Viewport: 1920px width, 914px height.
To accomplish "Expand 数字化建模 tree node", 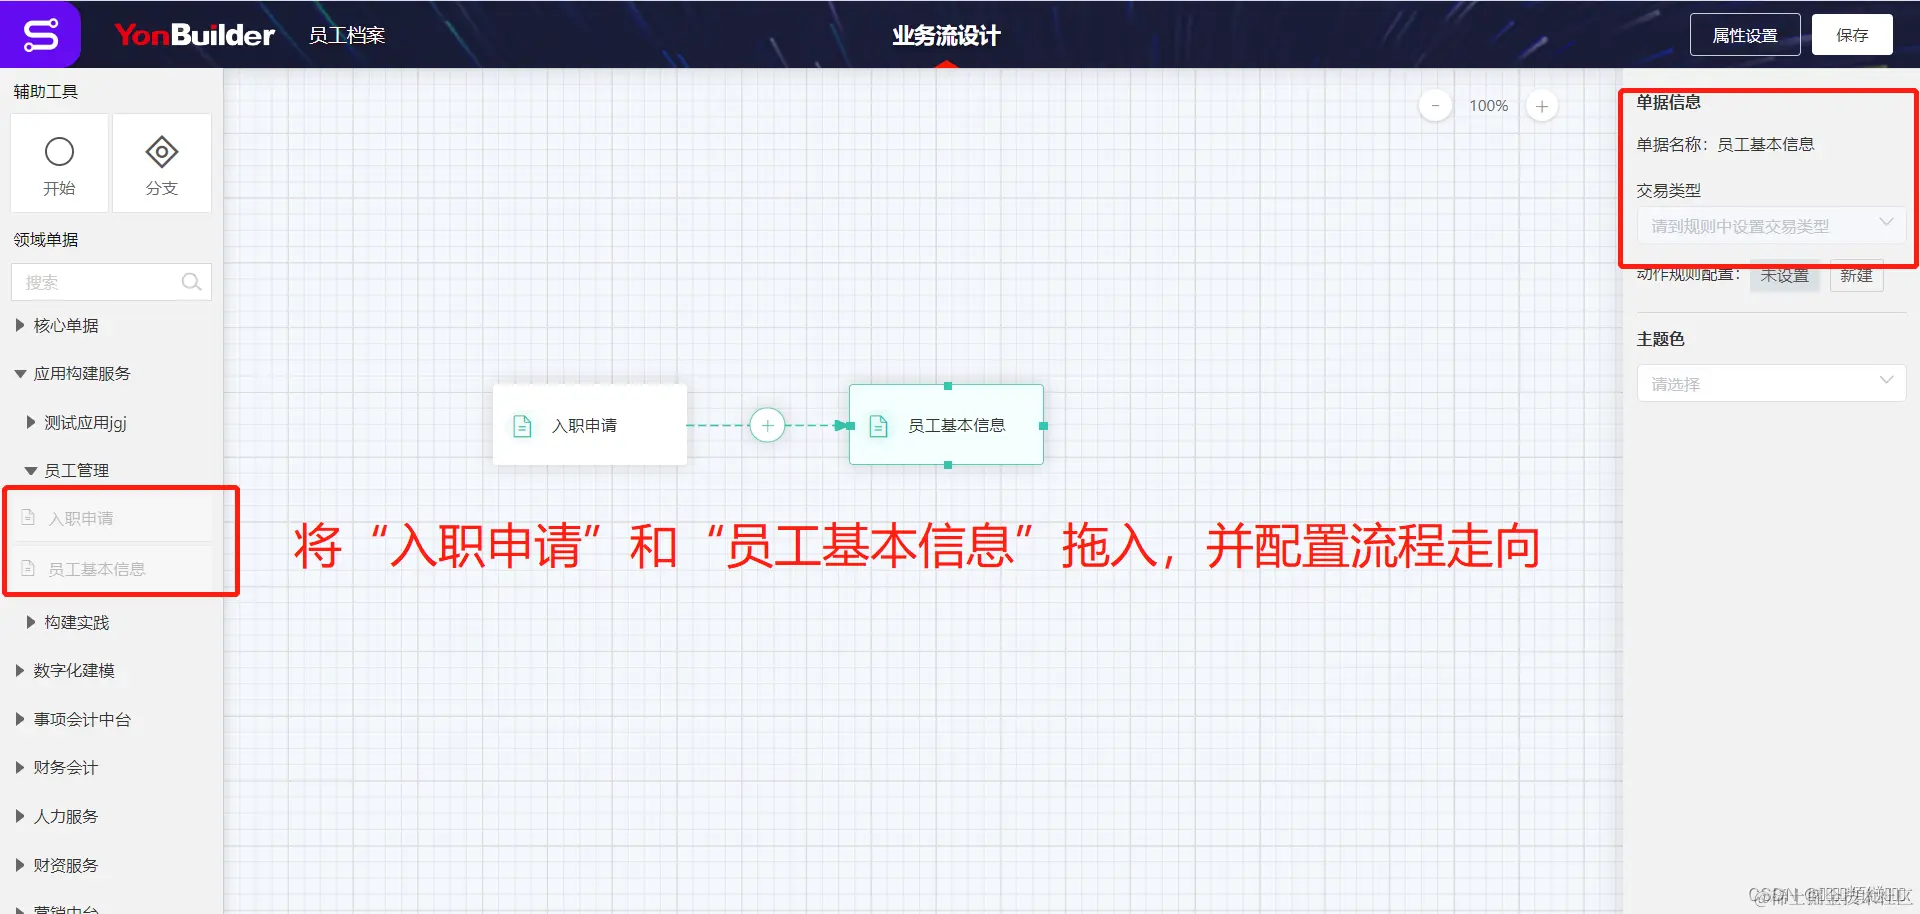I will tap(19, 670).
